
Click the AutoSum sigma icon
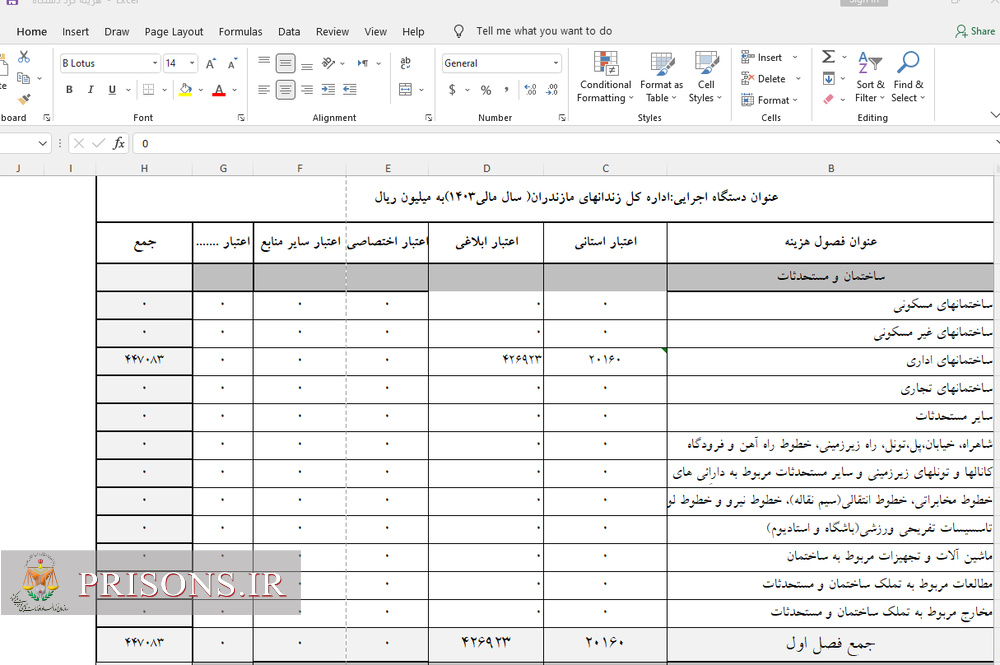click(x=828, y=57)
